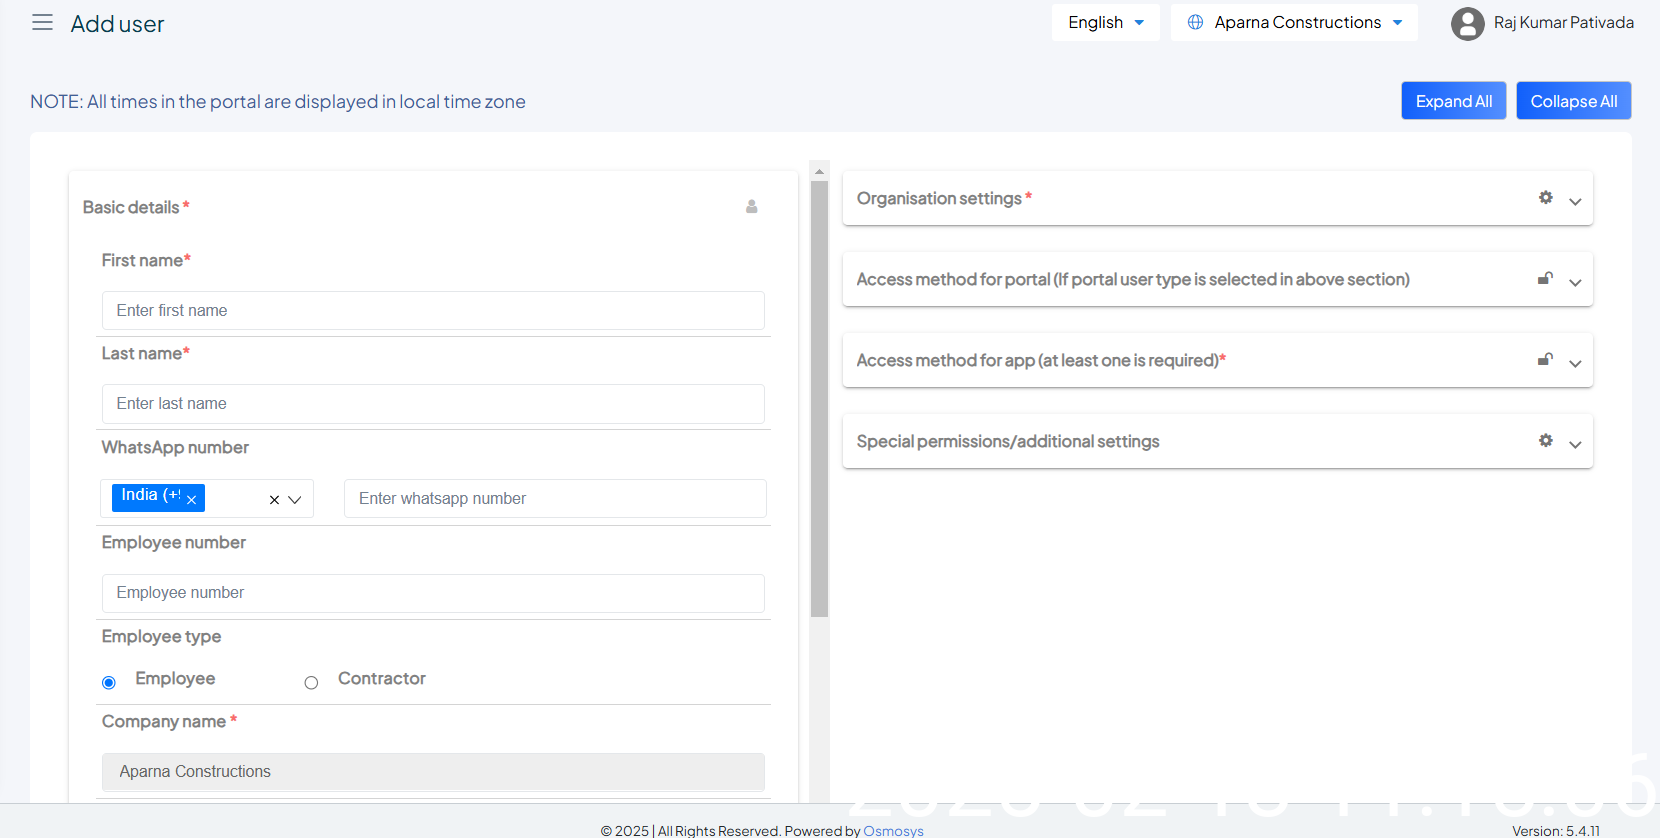Click the gear icon in Organisation settings
The width and height of the screenshot is (1660, 838).
[x=1546, y=198]
